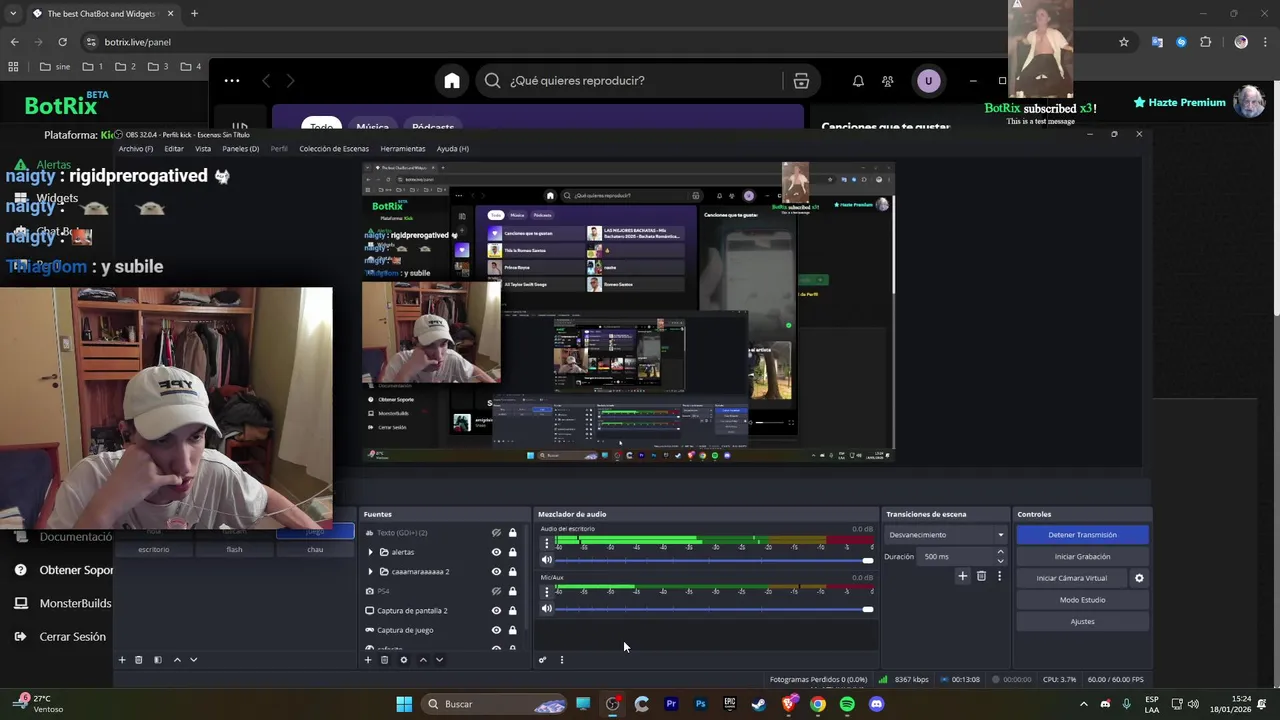Hide Captura de juego source

coord(496,630)
